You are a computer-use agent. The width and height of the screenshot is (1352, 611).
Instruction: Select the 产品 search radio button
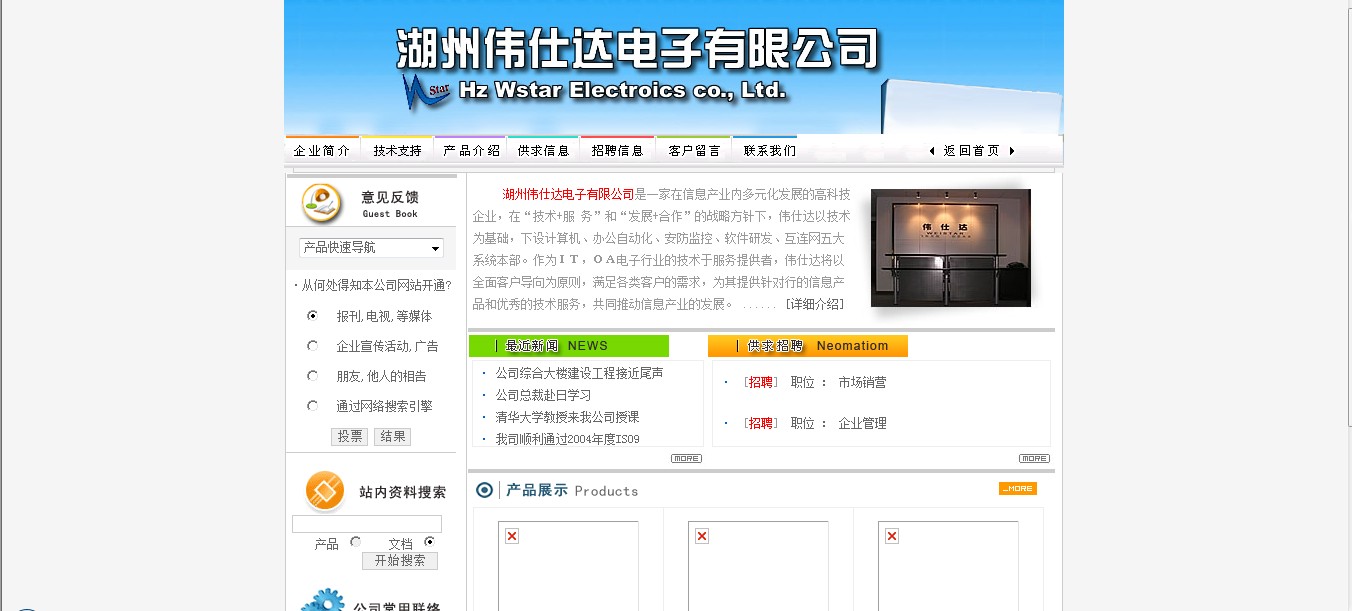[x=355, y=542]
